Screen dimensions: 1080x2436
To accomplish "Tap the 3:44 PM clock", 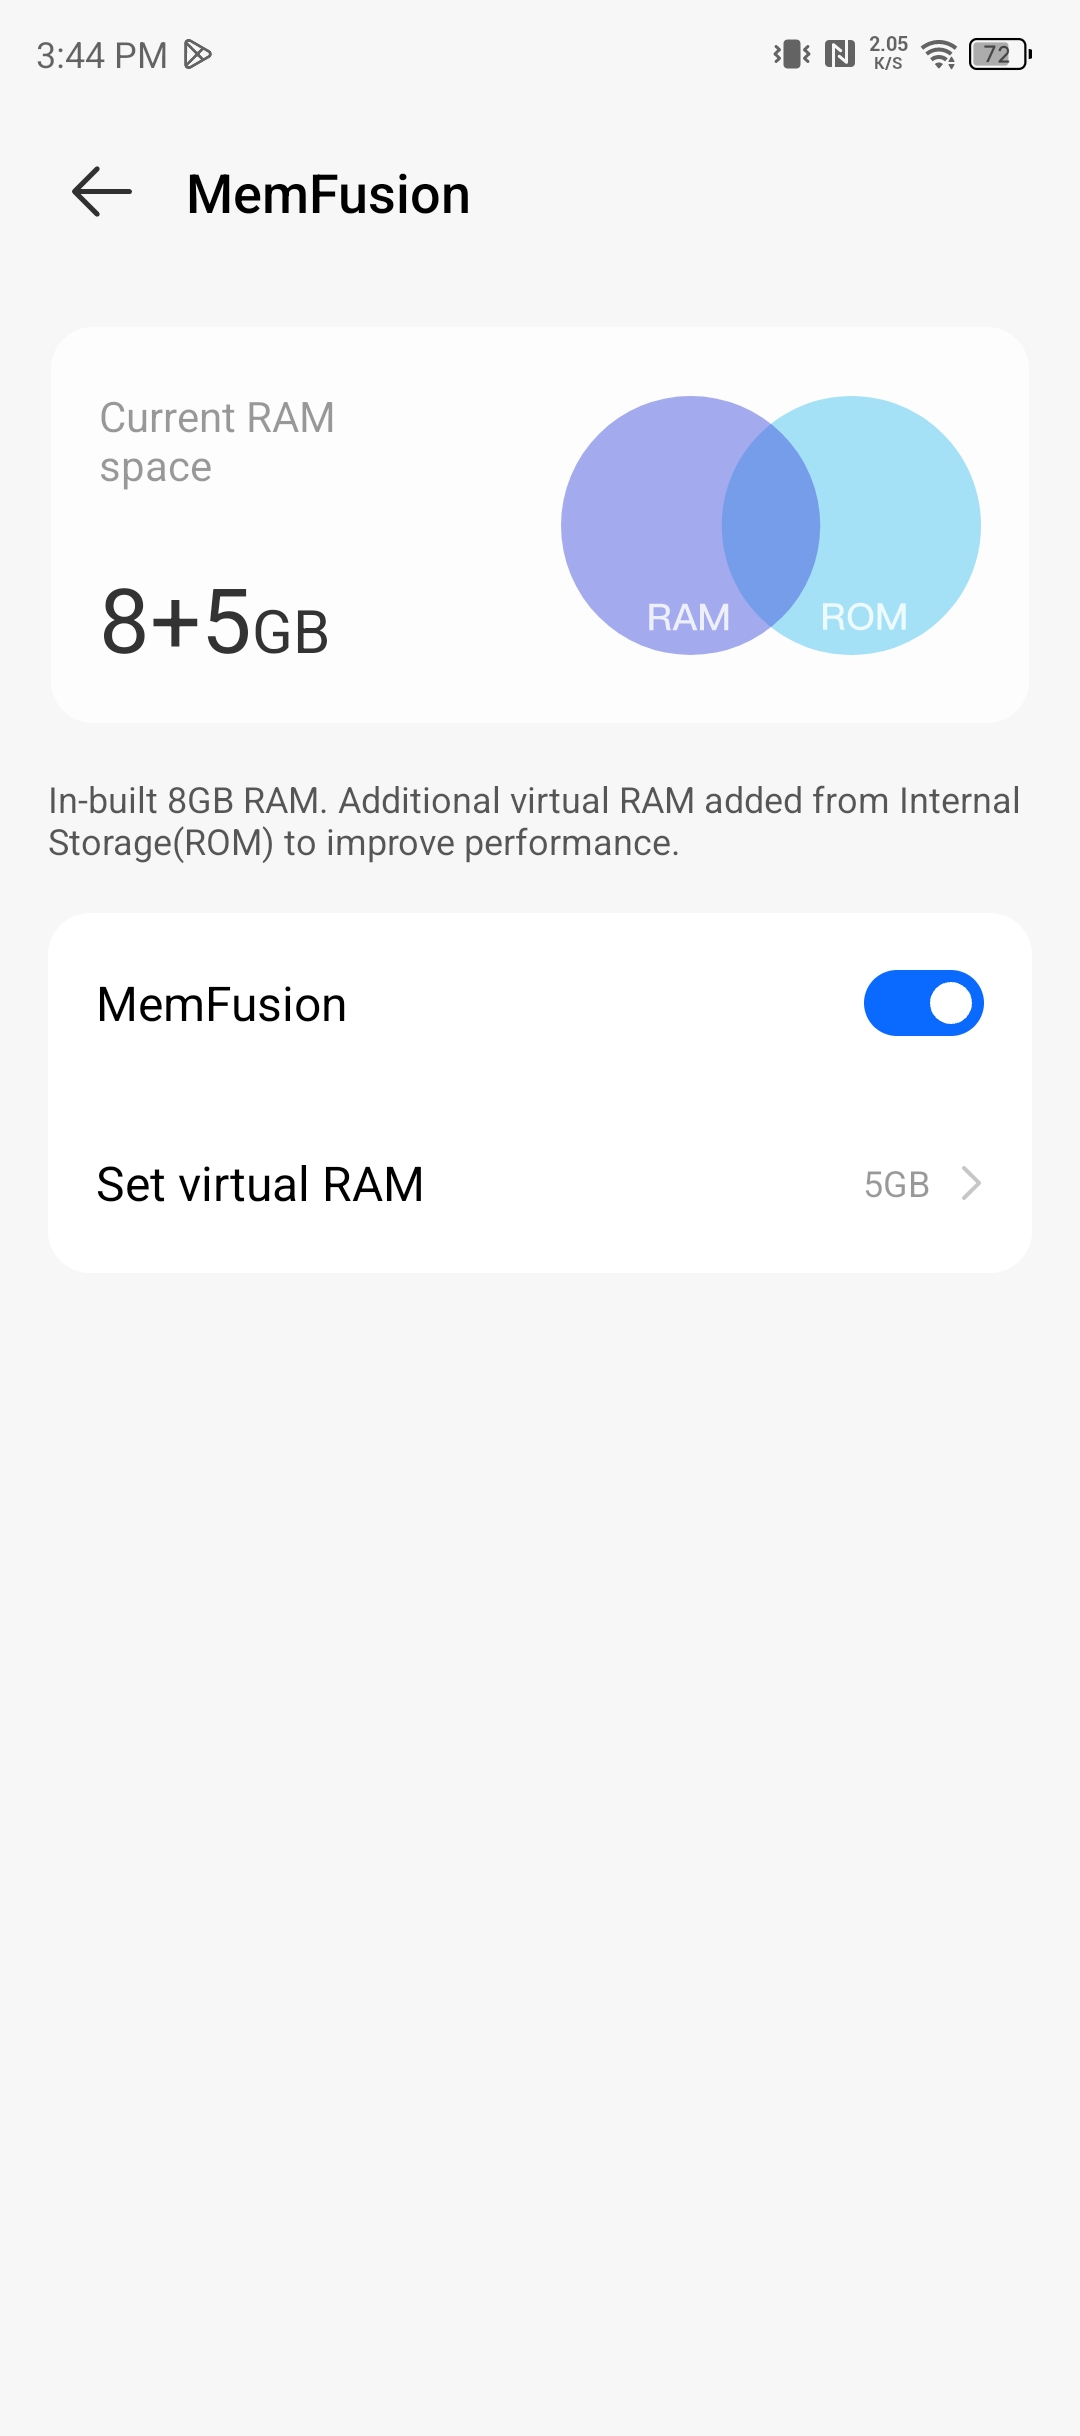I will [102, 55].
